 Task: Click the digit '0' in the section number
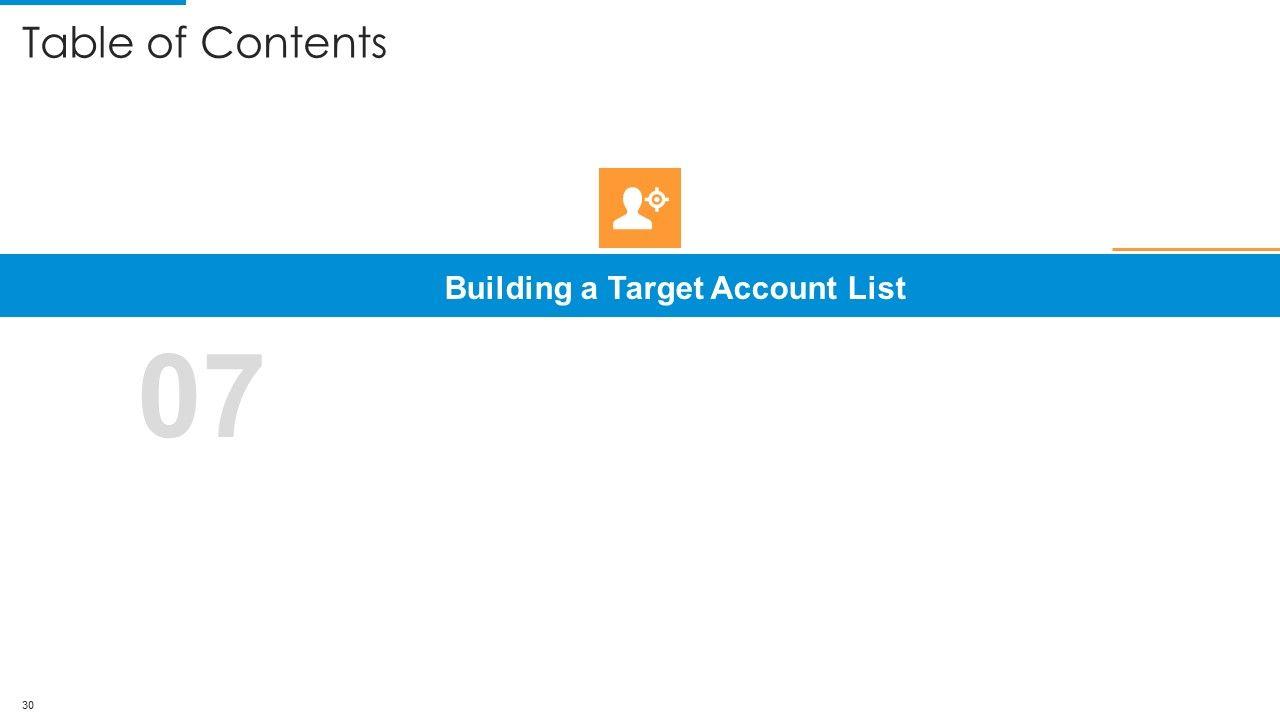click(170, 397)
